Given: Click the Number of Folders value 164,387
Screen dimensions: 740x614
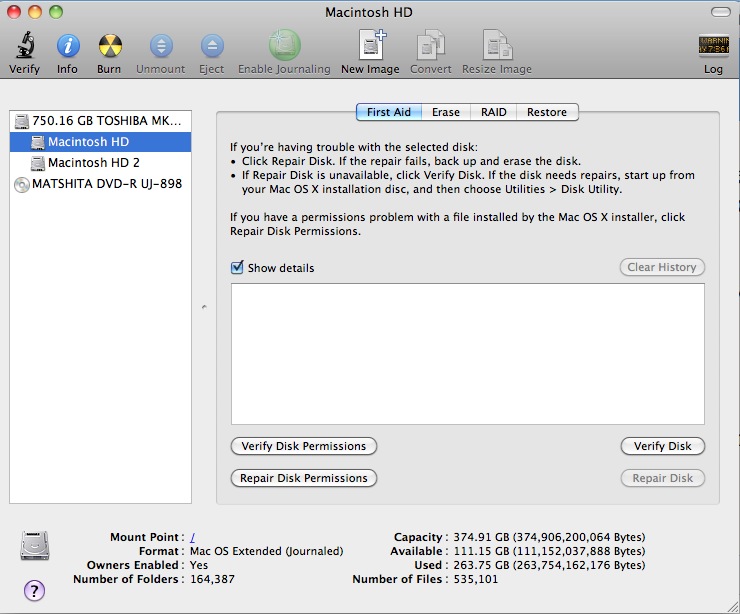Looking at the screenshot, I should (212, 579).
